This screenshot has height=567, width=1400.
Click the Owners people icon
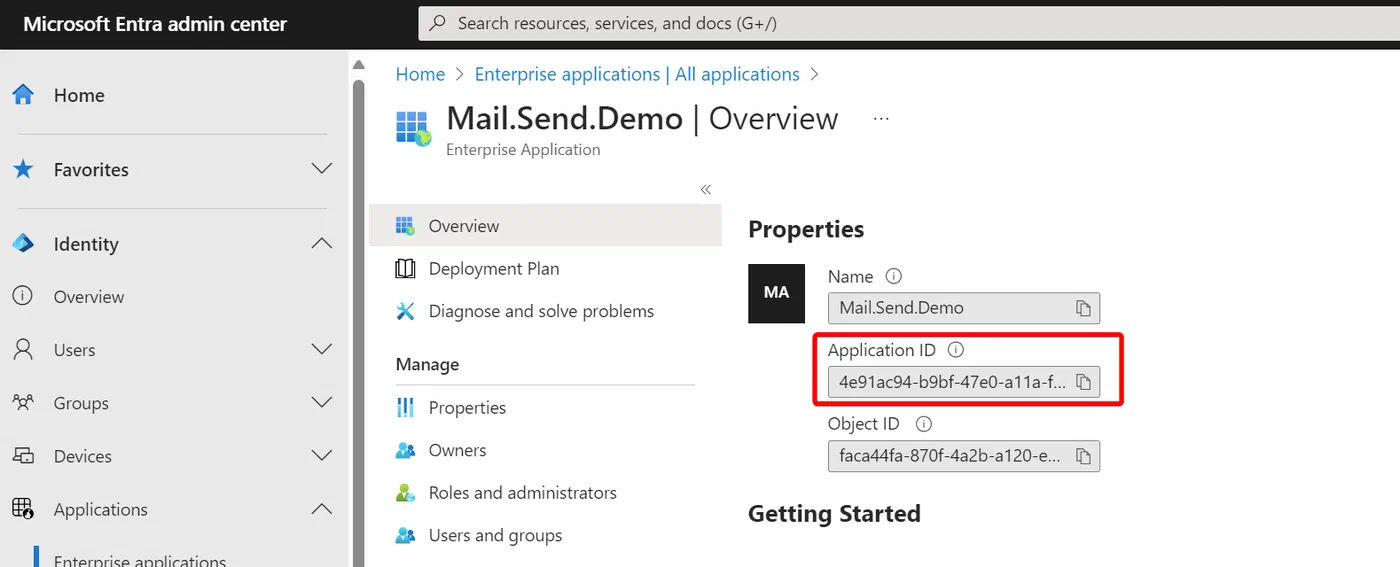405,450
